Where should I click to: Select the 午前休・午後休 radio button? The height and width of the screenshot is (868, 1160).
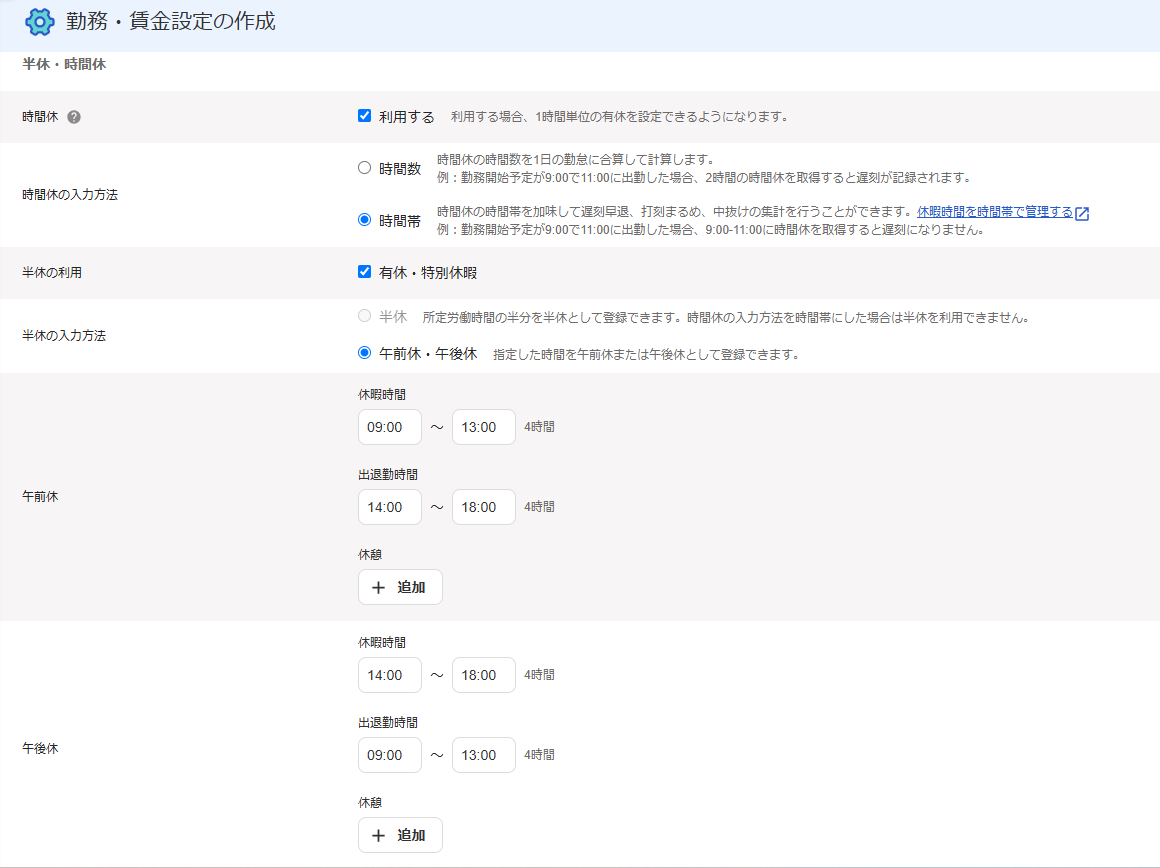[364, 353]
